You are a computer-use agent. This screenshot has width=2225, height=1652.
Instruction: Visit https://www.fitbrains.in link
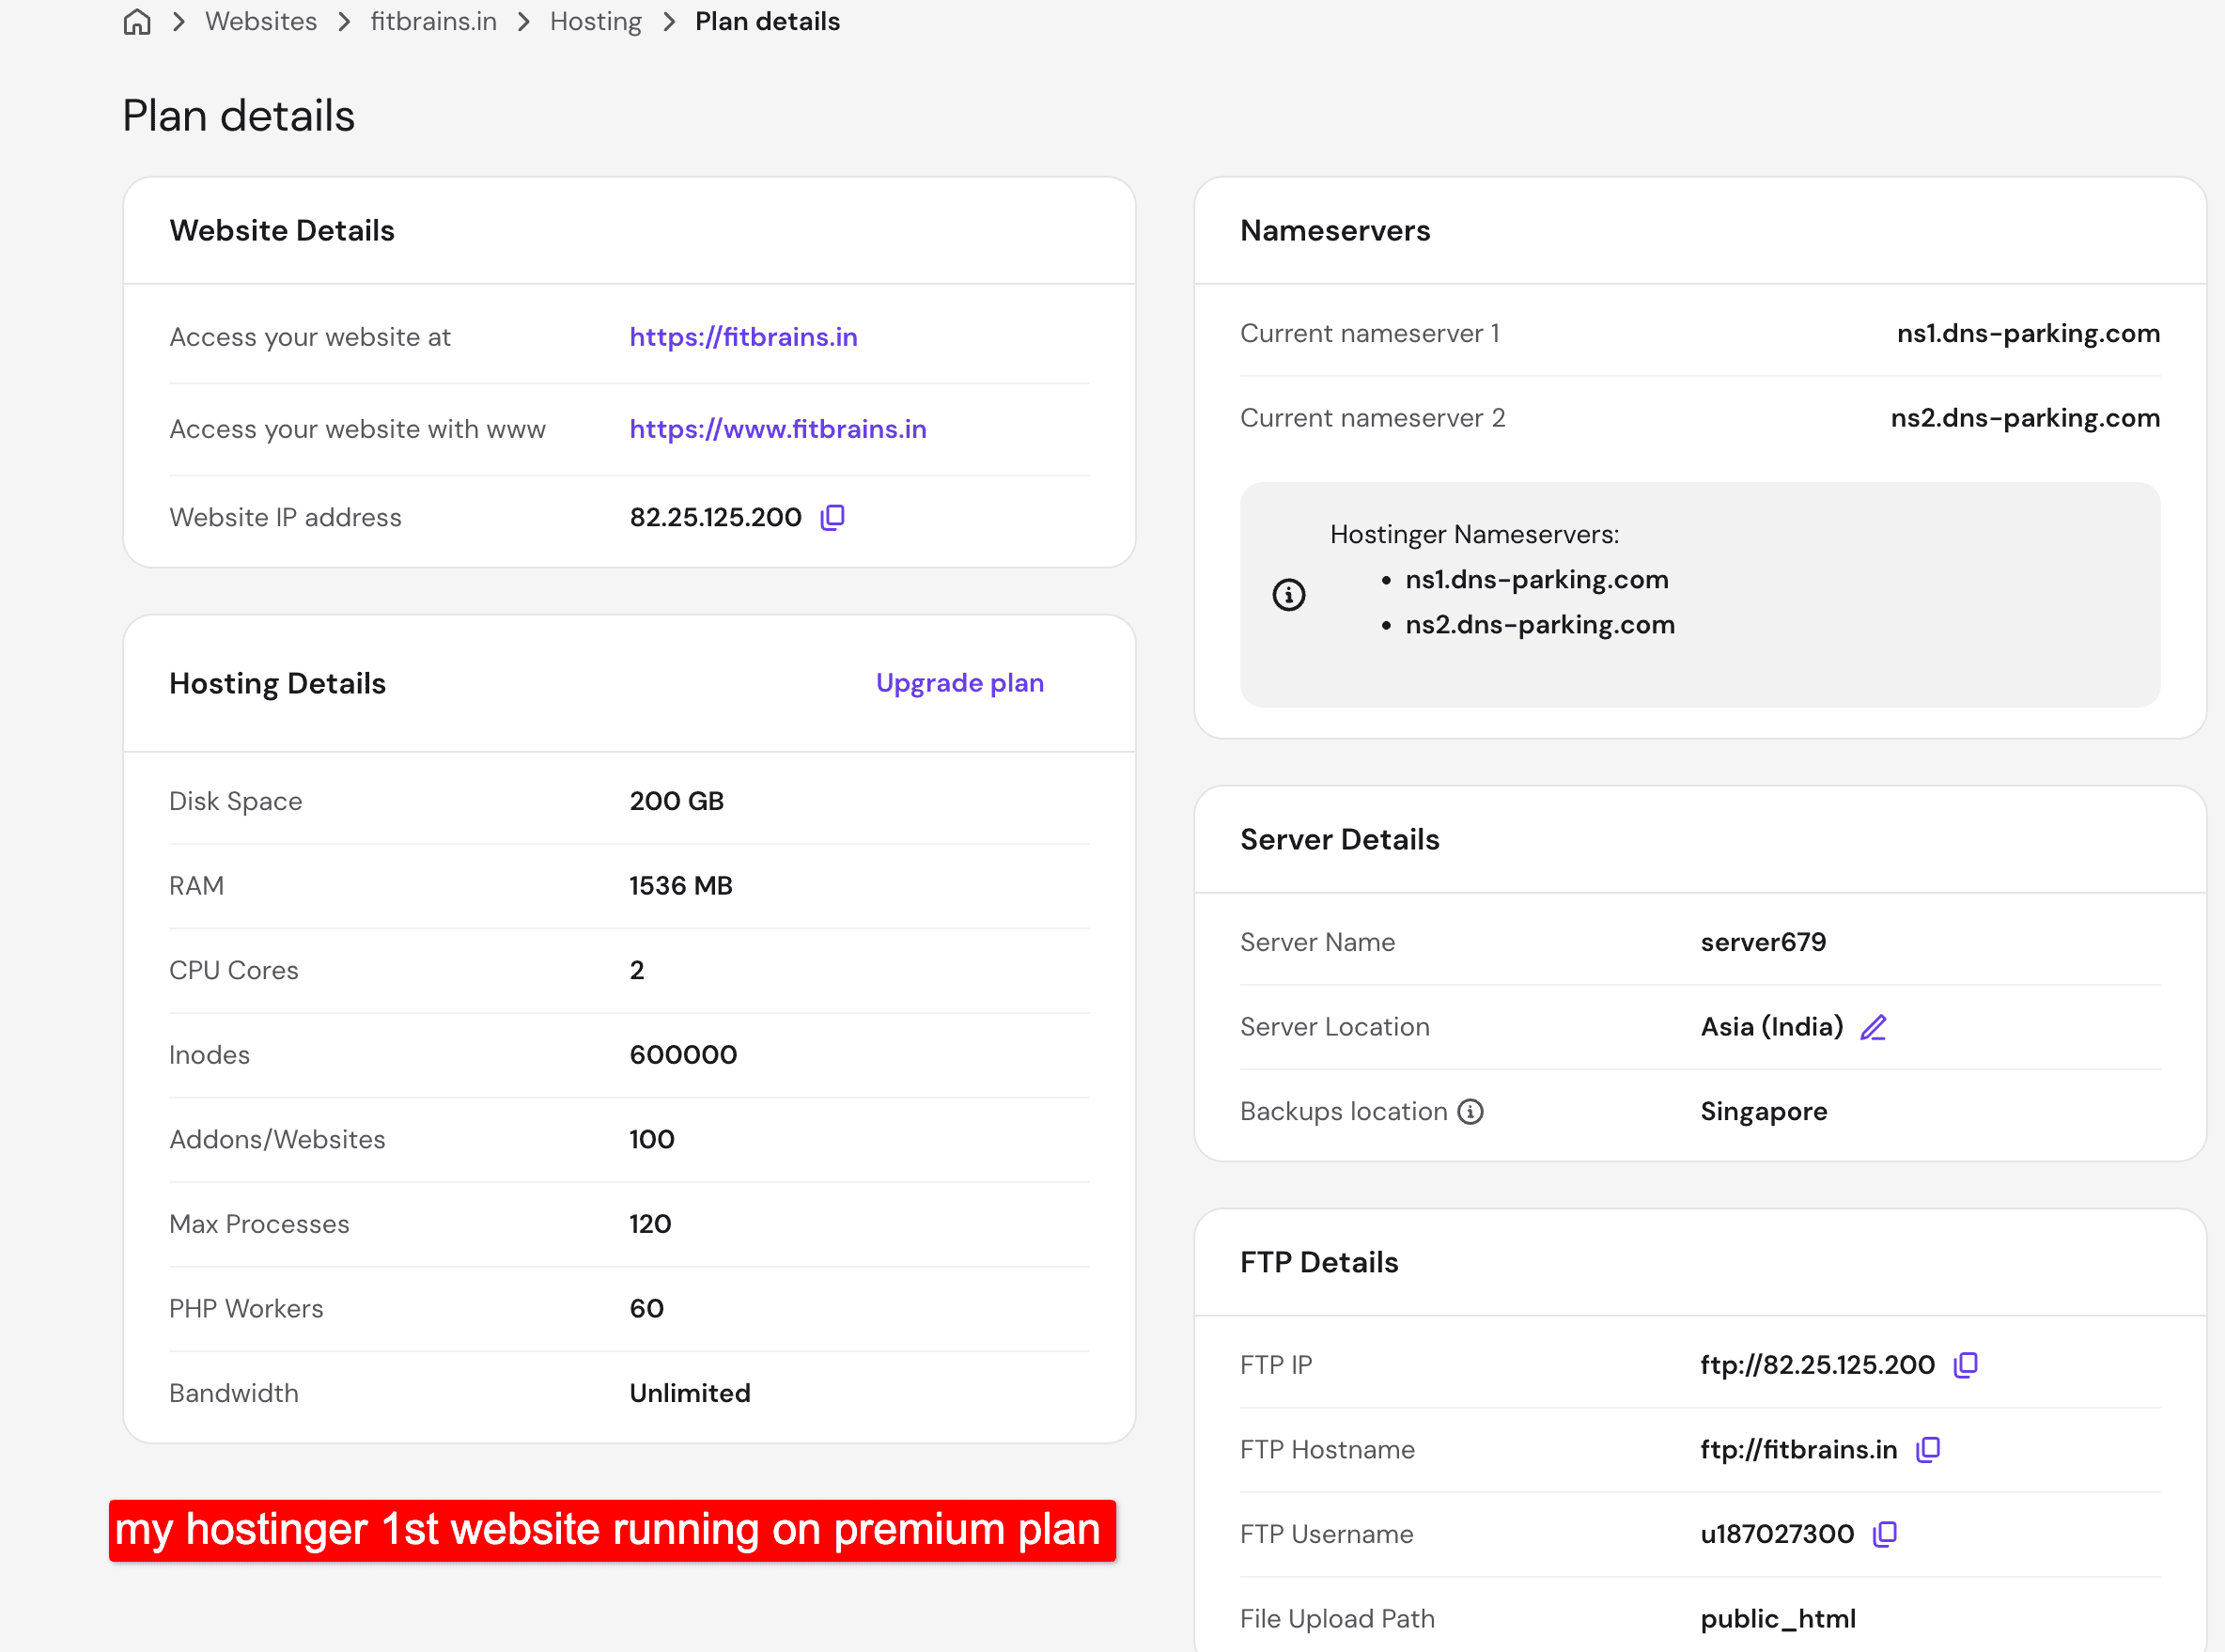click(x=778, y=429)
